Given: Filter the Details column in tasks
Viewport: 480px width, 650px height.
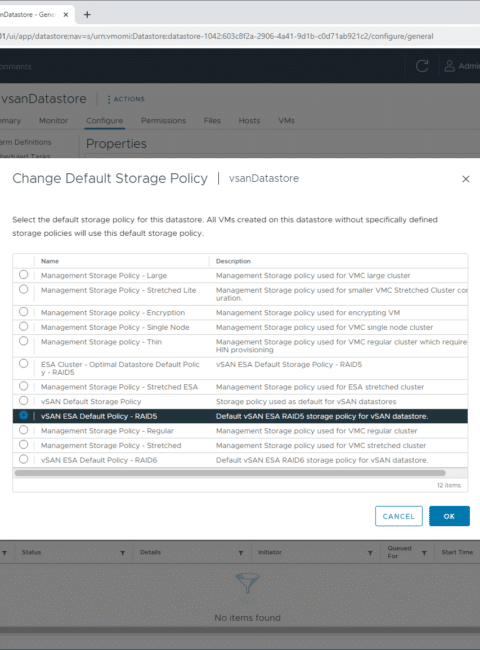Looking at the screenshot, I should [240, 553].
